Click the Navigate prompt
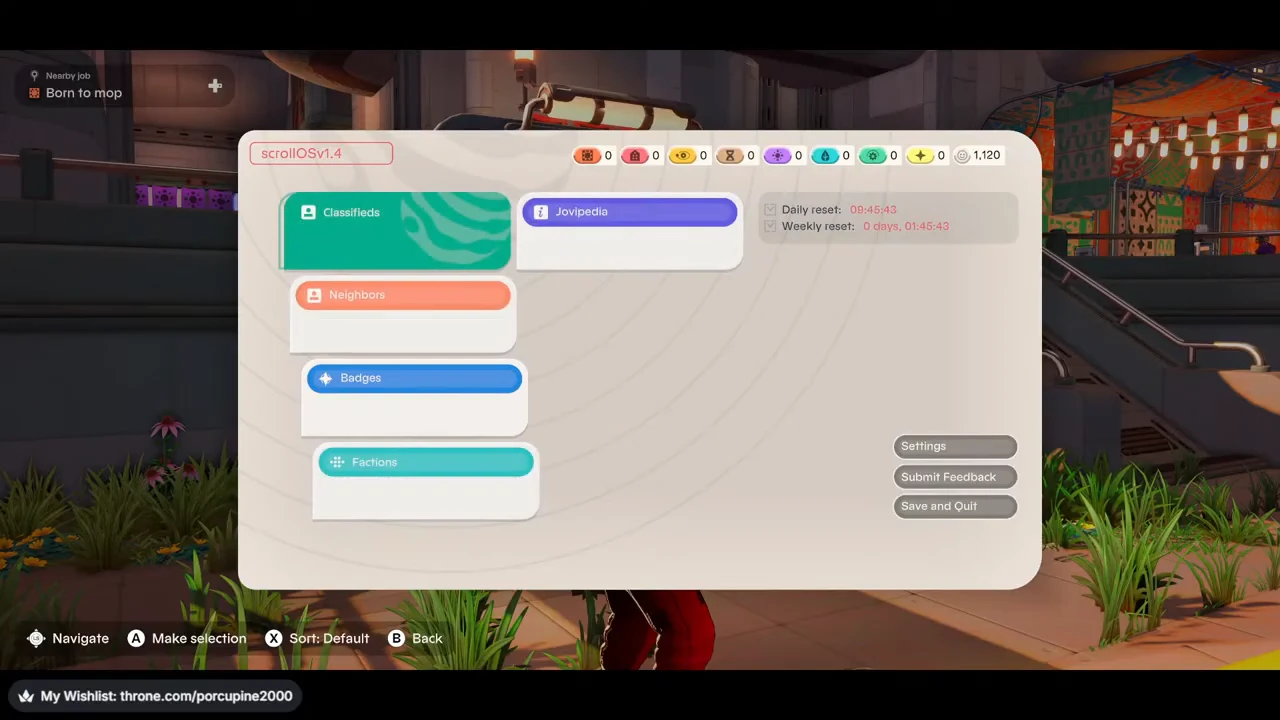This screenshot has width=1280, height=720. coord(68,638)
